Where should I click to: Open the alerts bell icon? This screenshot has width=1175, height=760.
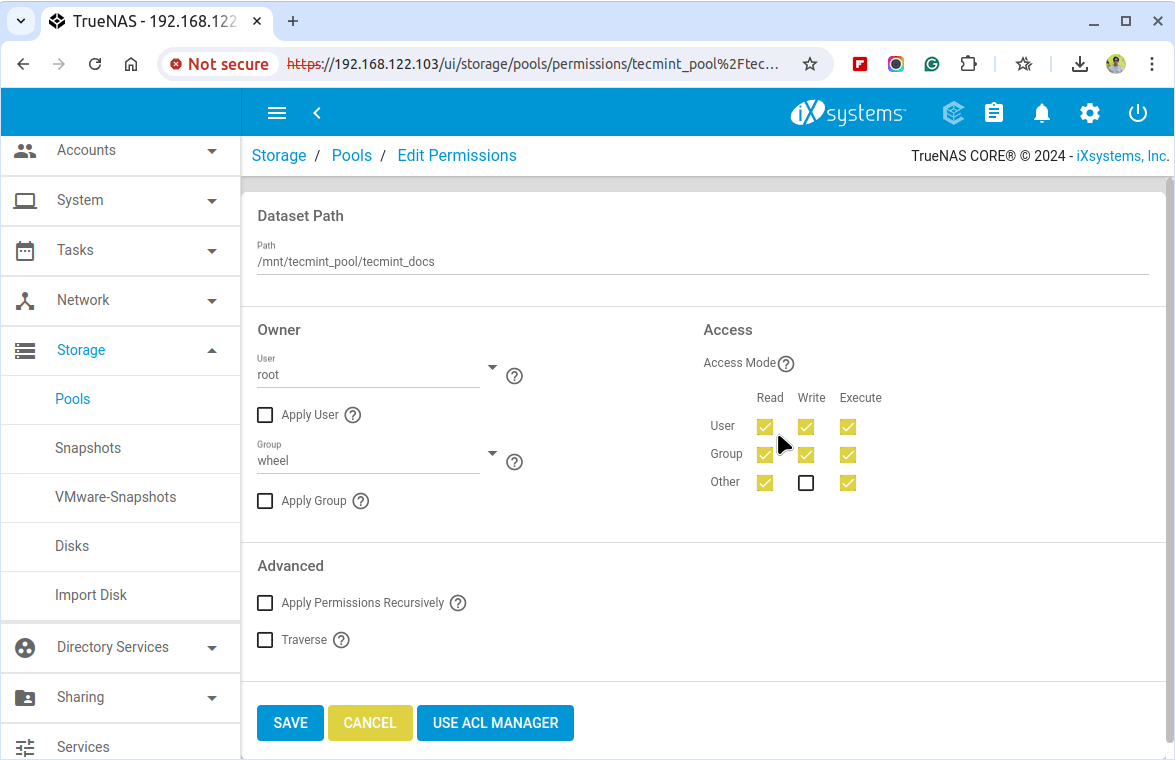click(1042, 113)
